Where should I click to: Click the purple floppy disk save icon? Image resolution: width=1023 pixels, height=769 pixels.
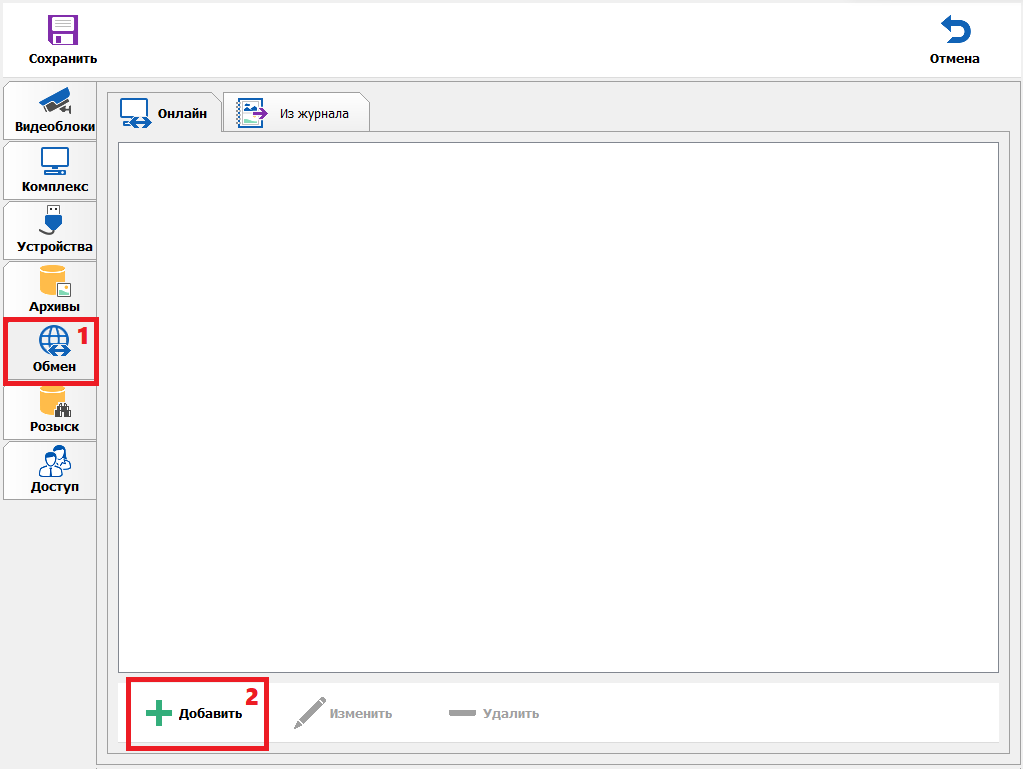point(63,30)
